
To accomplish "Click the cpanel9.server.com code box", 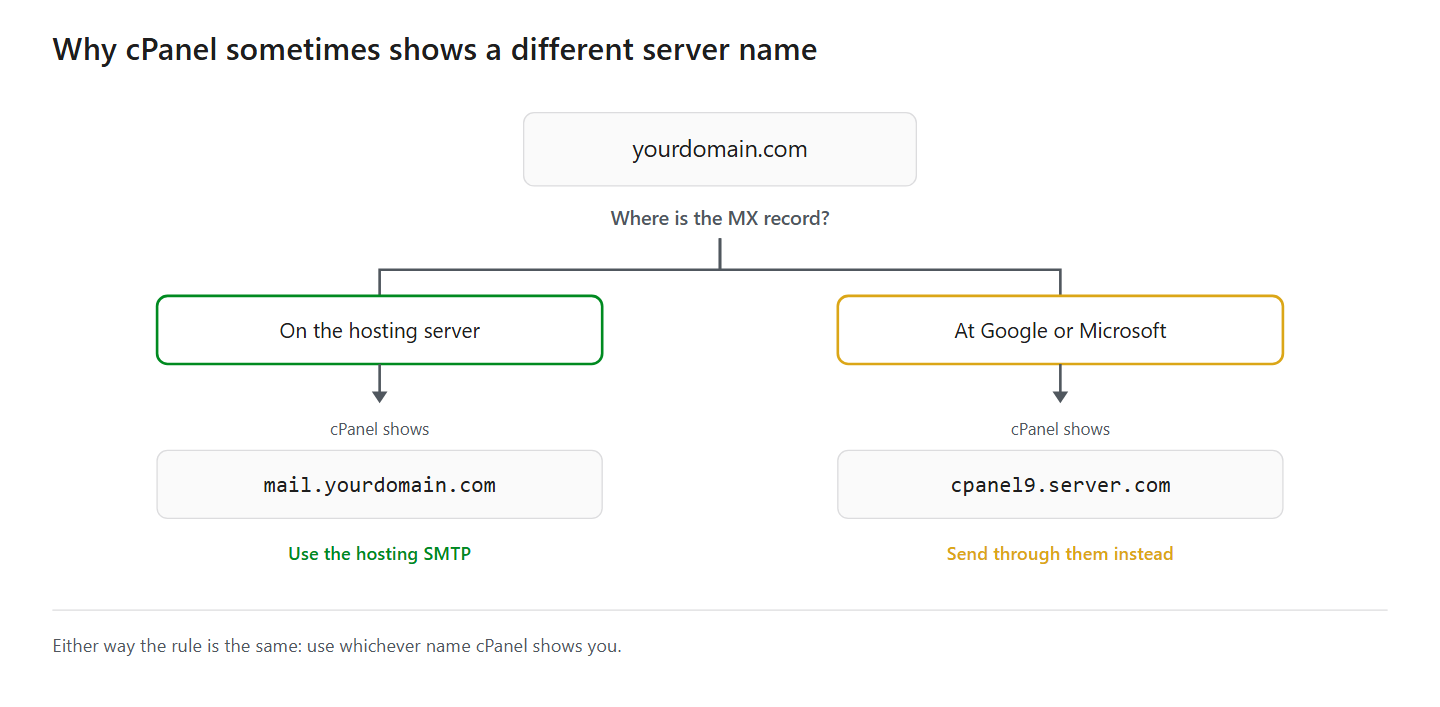I will 1060,485.
